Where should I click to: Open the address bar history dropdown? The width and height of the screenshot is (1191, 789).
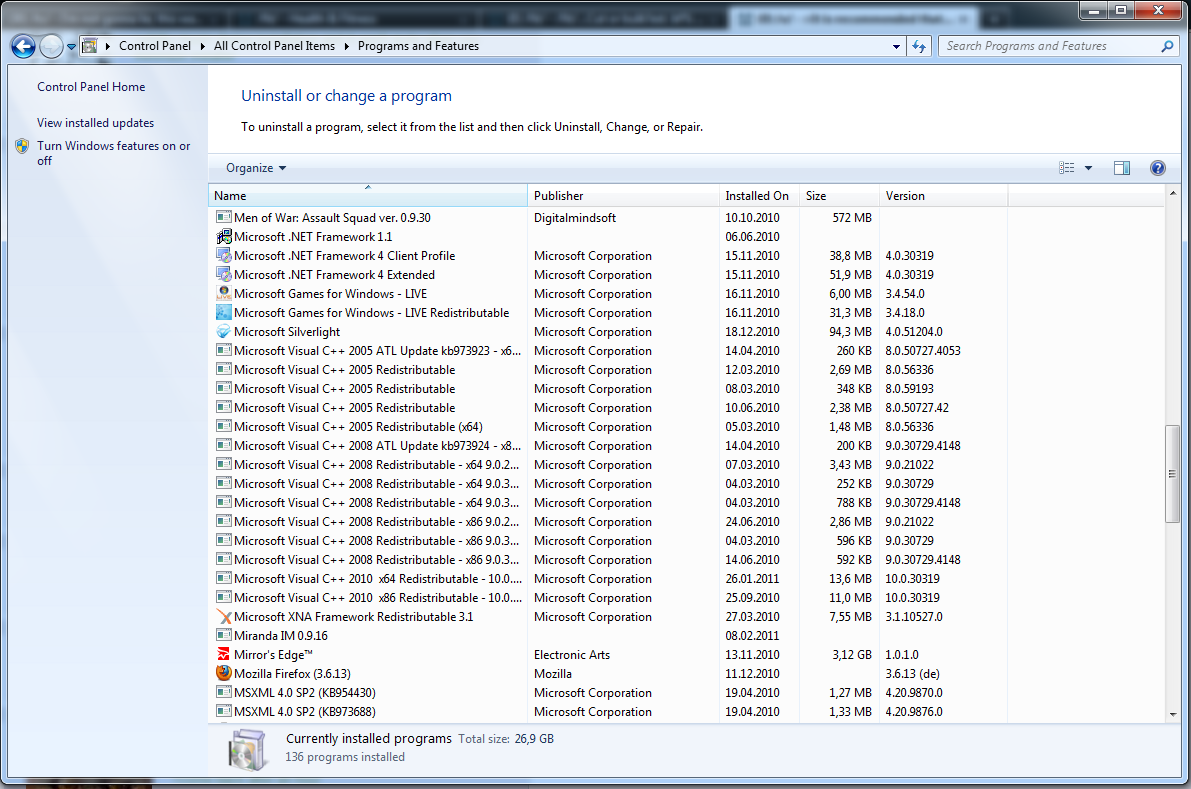click(896, 46)
